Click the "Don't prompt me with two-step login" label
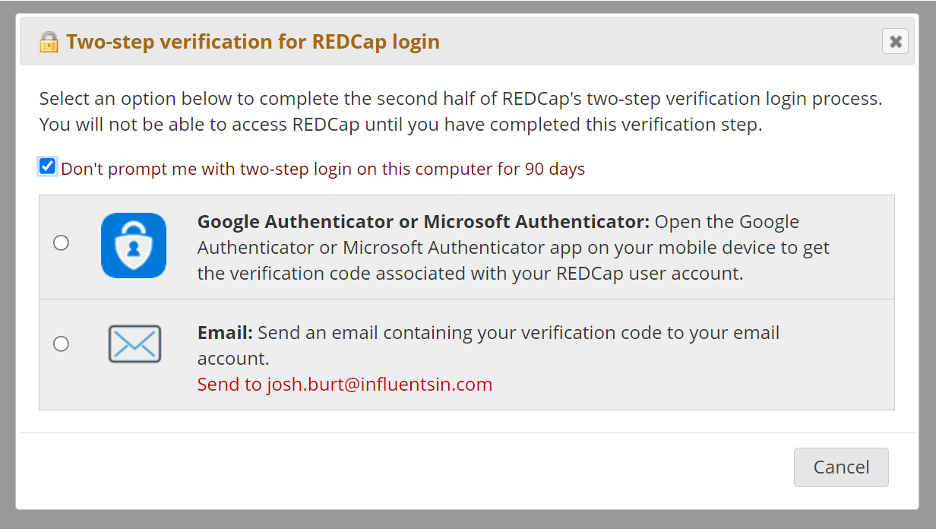 pos(322,169)
